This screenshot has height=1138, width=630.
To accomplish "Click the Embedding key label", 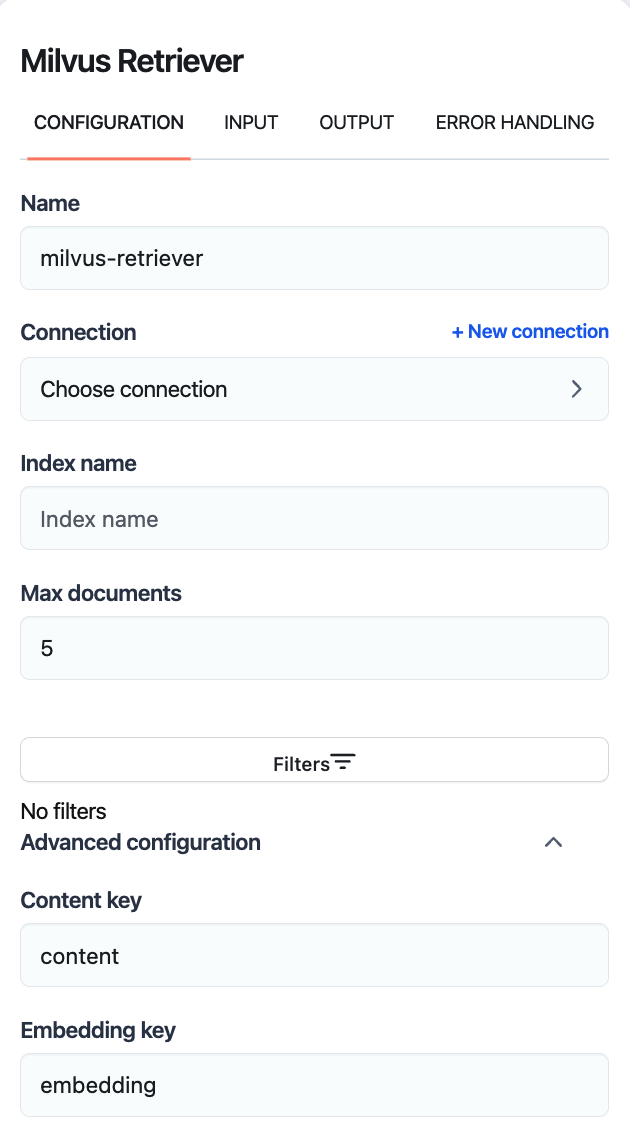I will pos(98,1030).
